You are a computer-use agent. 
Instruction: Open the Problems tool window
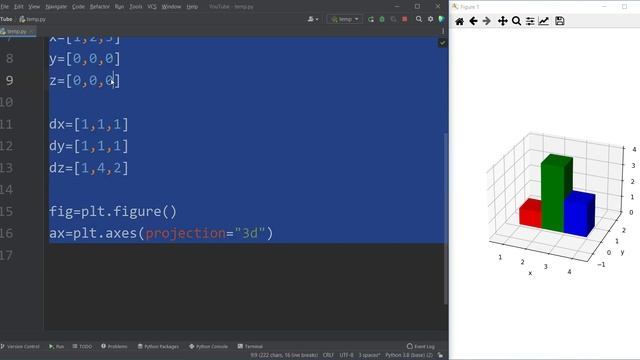click(114, 346)
